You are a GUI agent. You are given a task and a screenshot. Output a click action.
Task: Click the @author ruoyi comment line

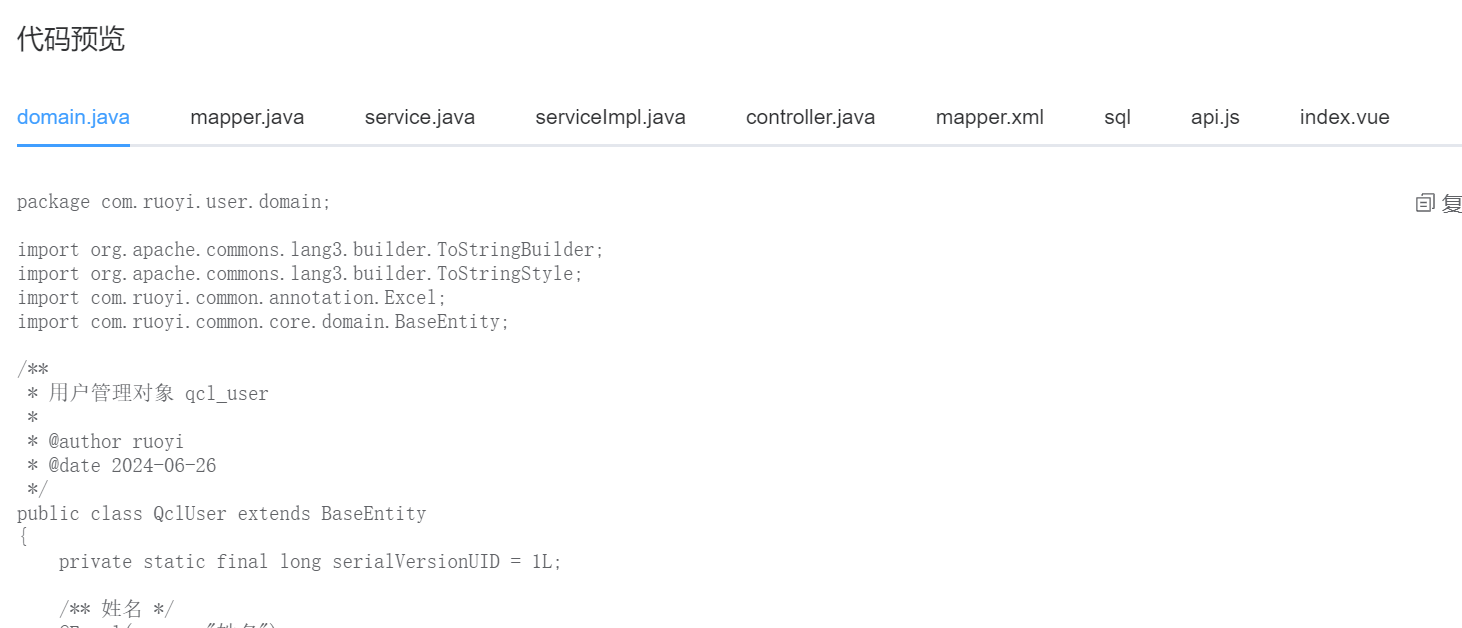coord(112,441)
